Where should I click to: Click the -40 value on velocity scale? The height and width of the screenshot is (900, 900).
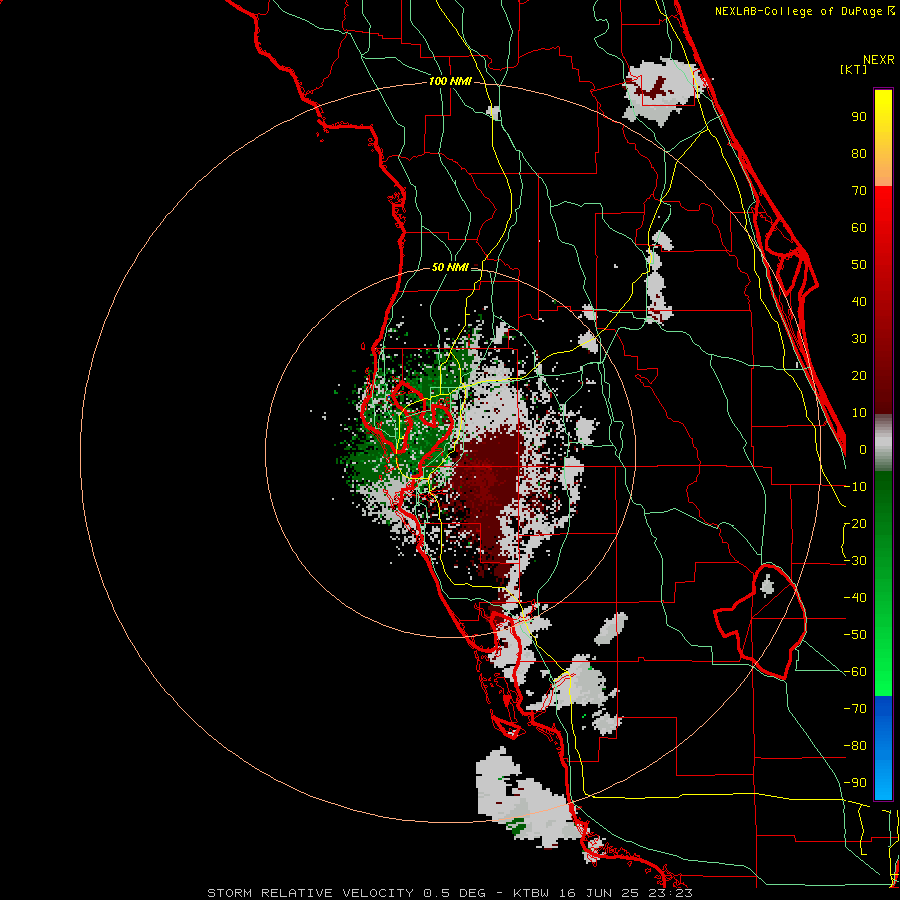pyautogui.click(x=855, y=598)
